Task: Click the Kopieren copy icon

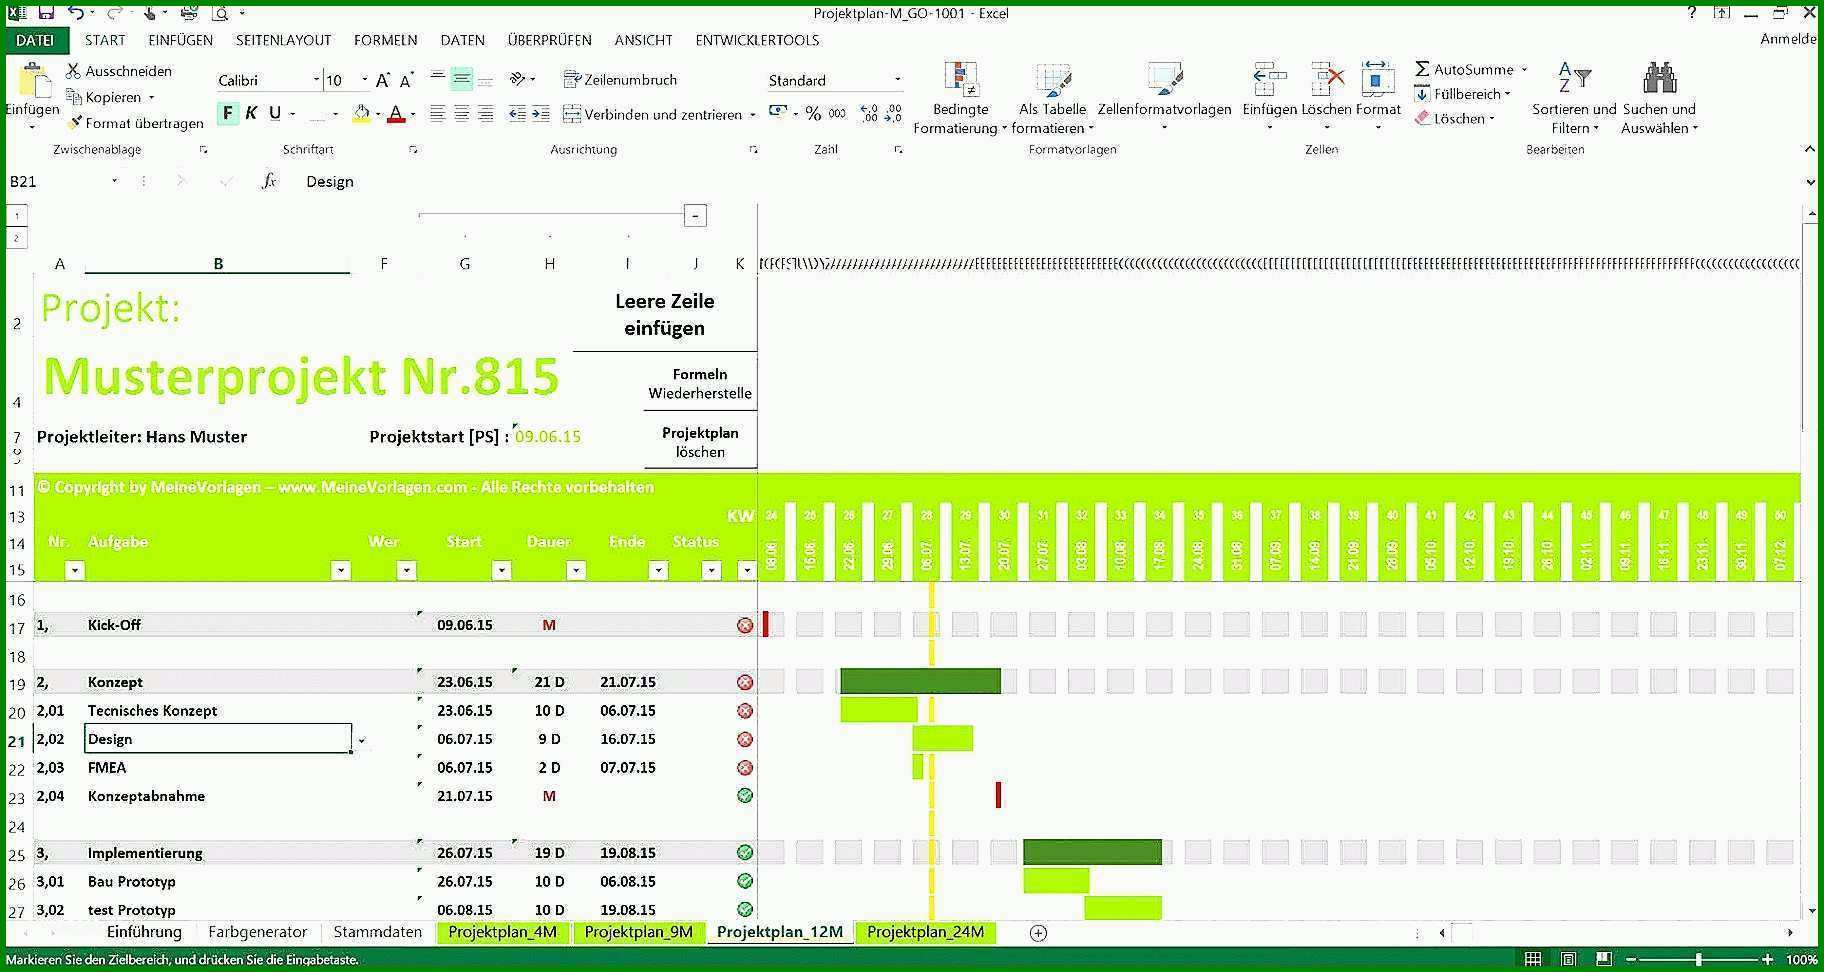Action: click(74, 97)
